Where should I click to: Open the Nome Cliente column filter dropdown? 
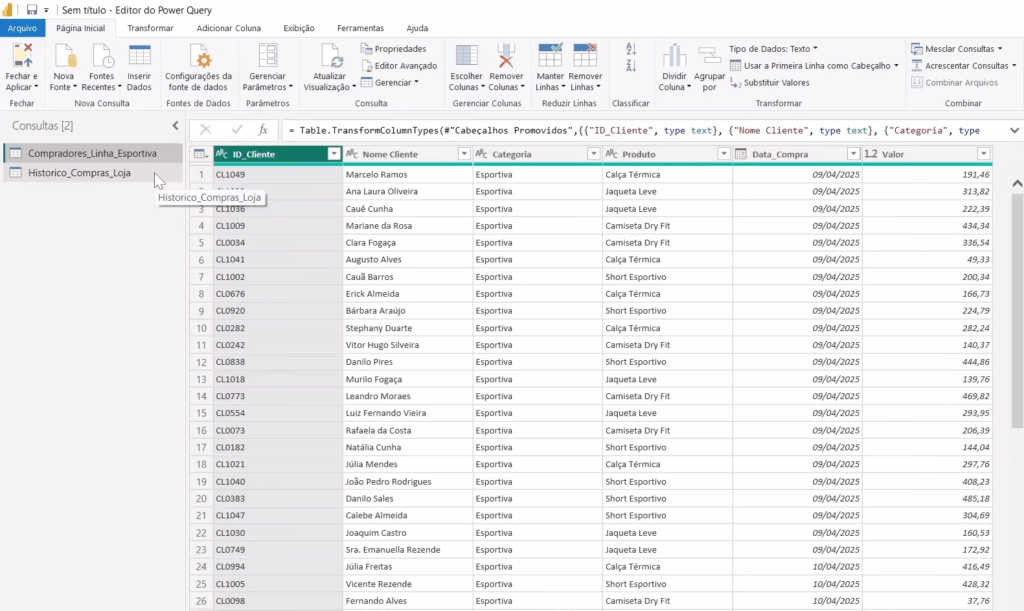click(464, 154)
